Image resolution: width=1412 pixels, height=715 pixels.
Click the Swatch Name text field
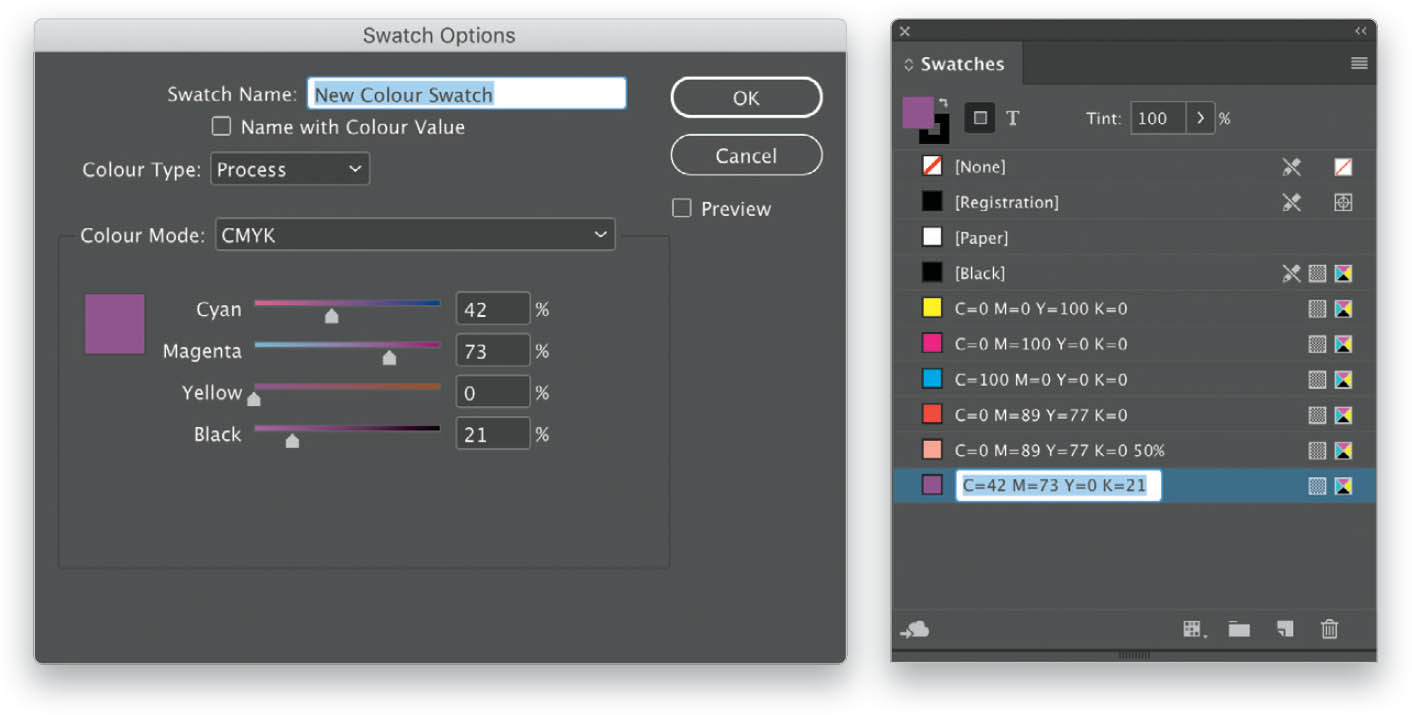467,94
